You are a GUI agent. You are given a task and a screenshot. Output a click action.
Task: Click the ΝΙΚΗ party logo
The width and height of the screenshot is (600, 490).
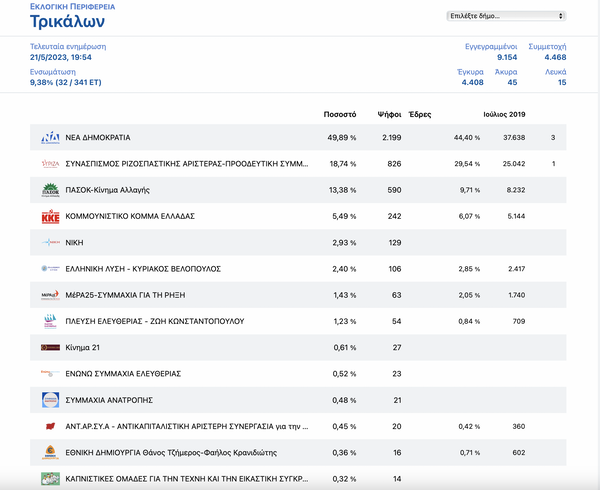point(50,242)
